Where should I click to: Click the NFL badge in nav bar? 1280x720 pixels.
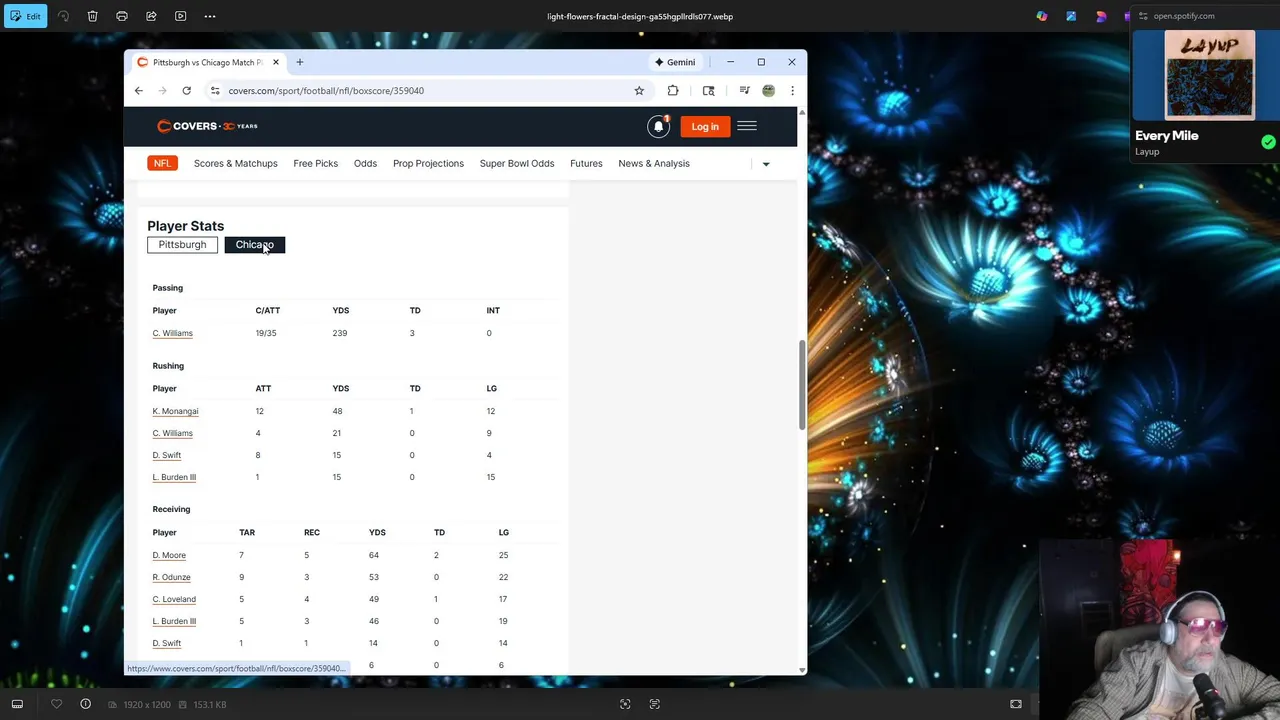coord(162,163)
